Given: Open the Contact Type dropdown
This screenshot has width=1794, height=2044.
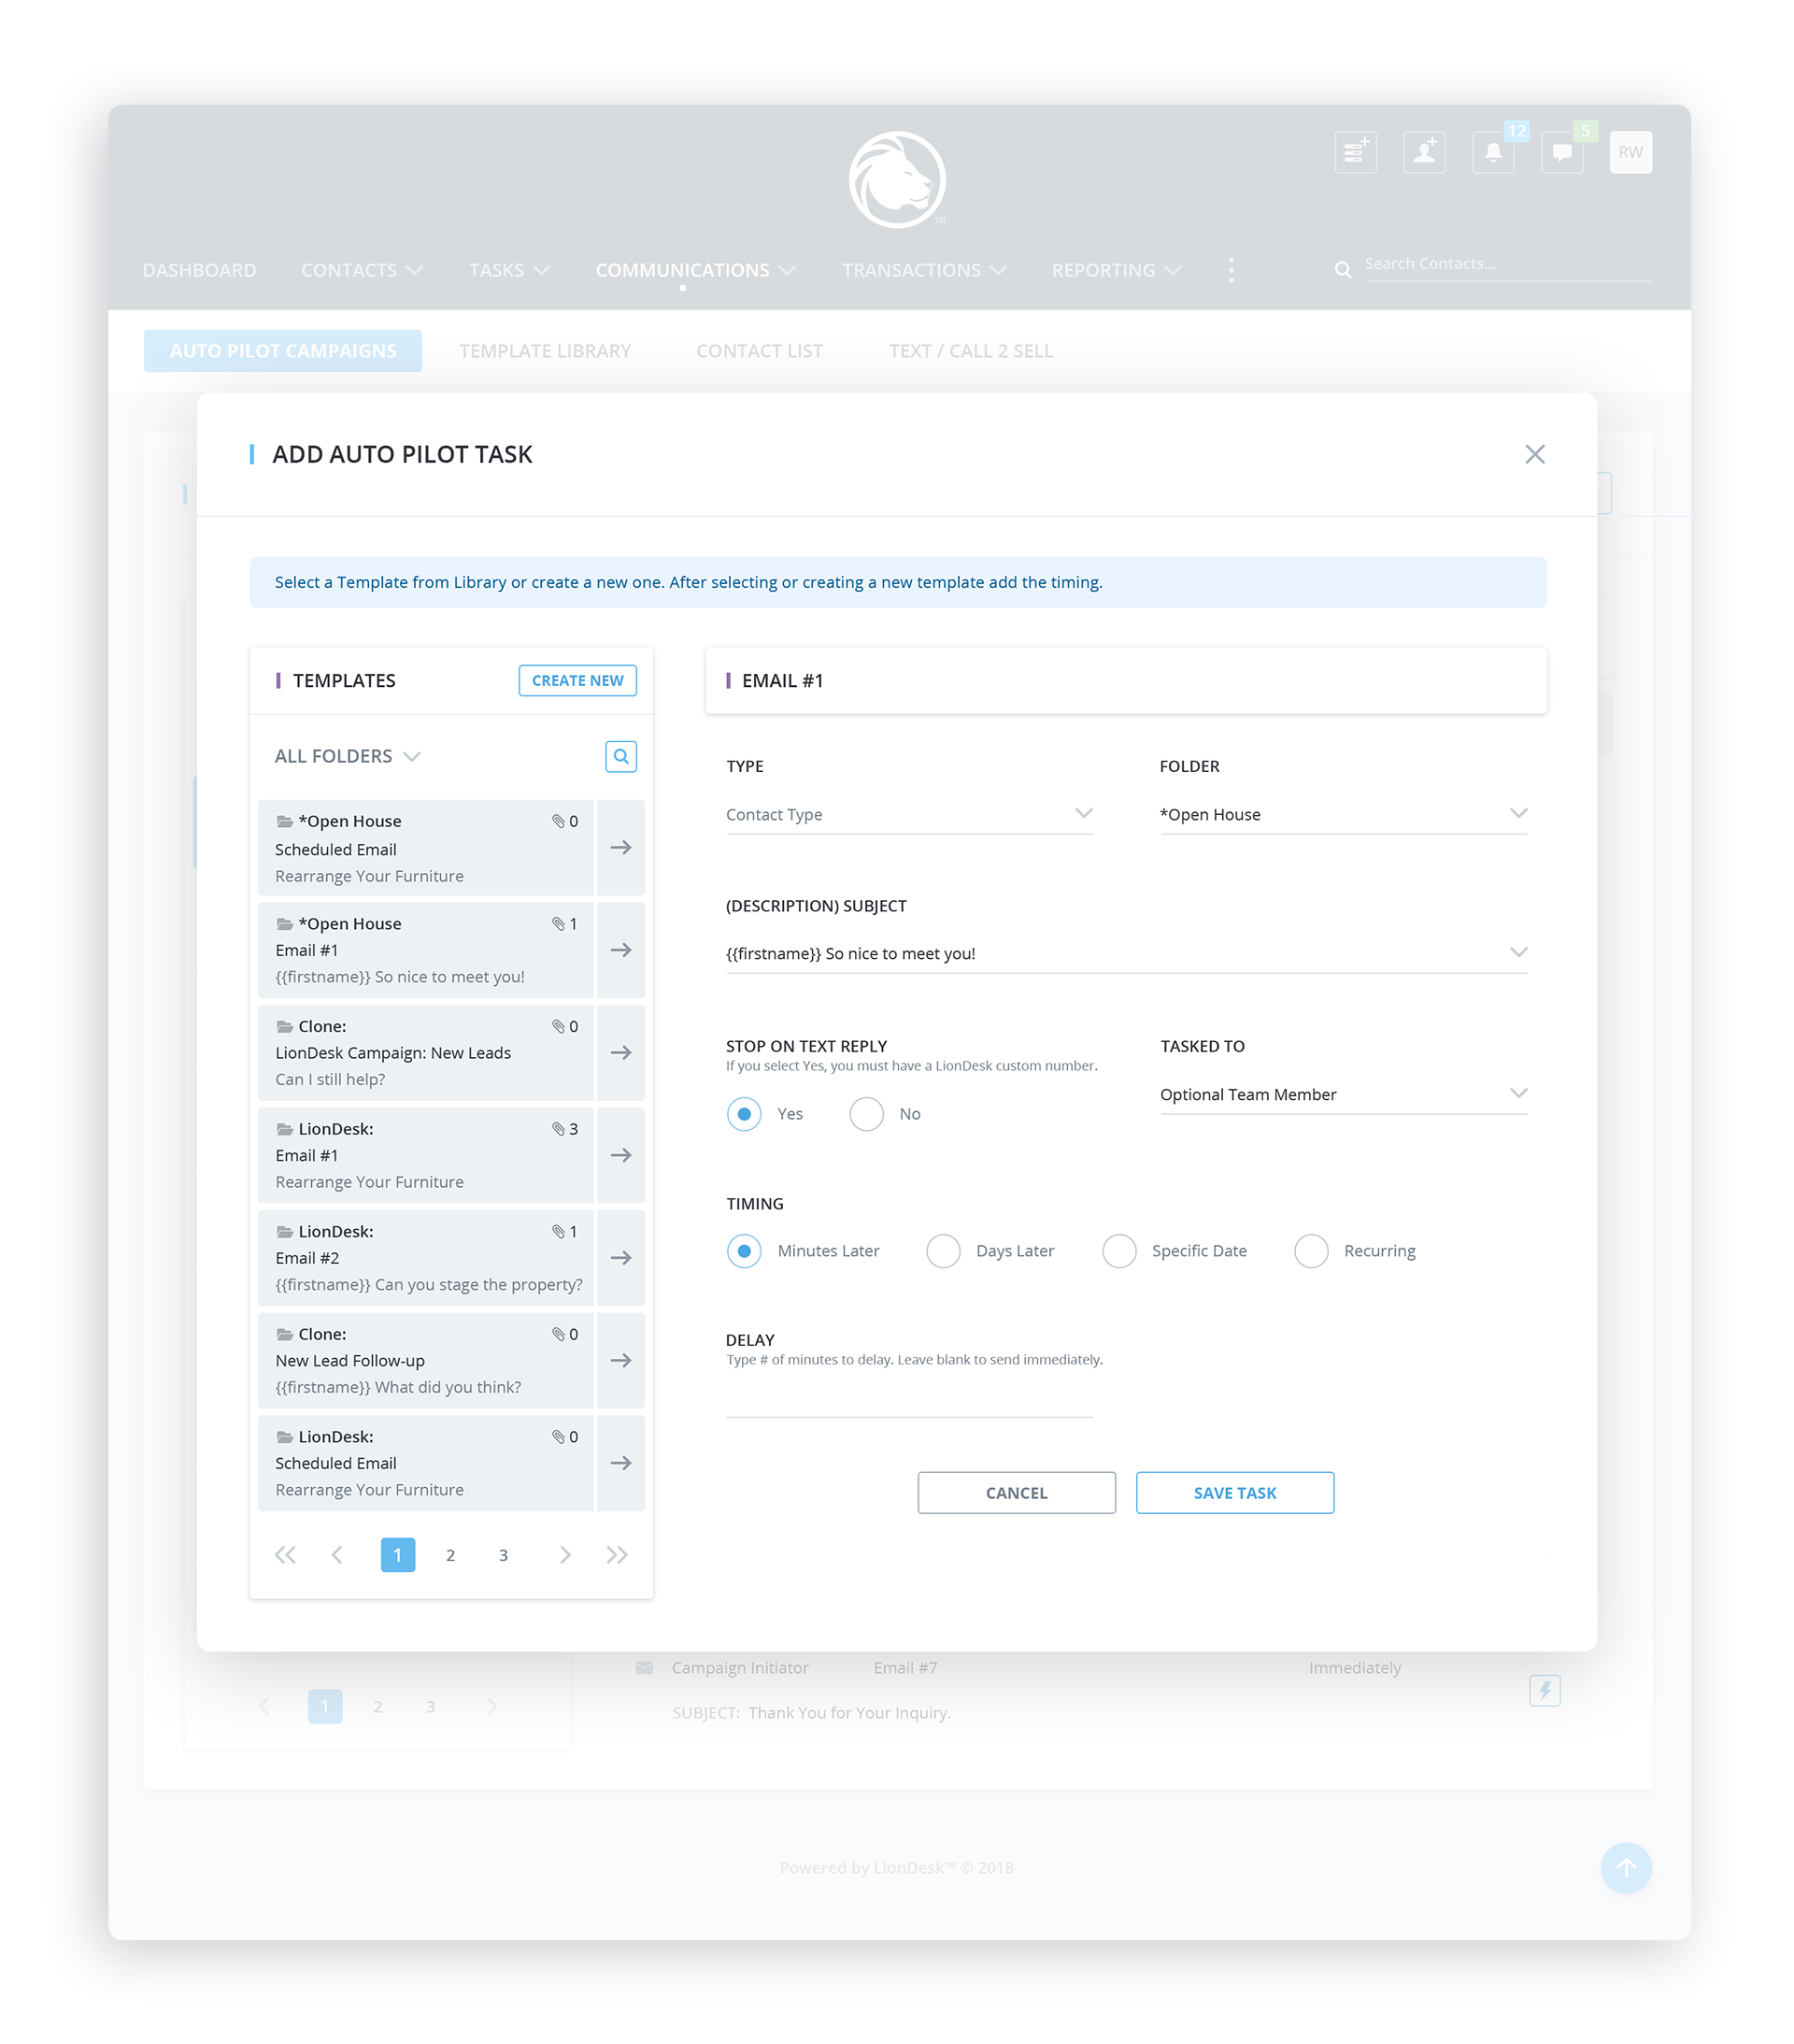Looking at the screenshot, I should pos(908,814).
